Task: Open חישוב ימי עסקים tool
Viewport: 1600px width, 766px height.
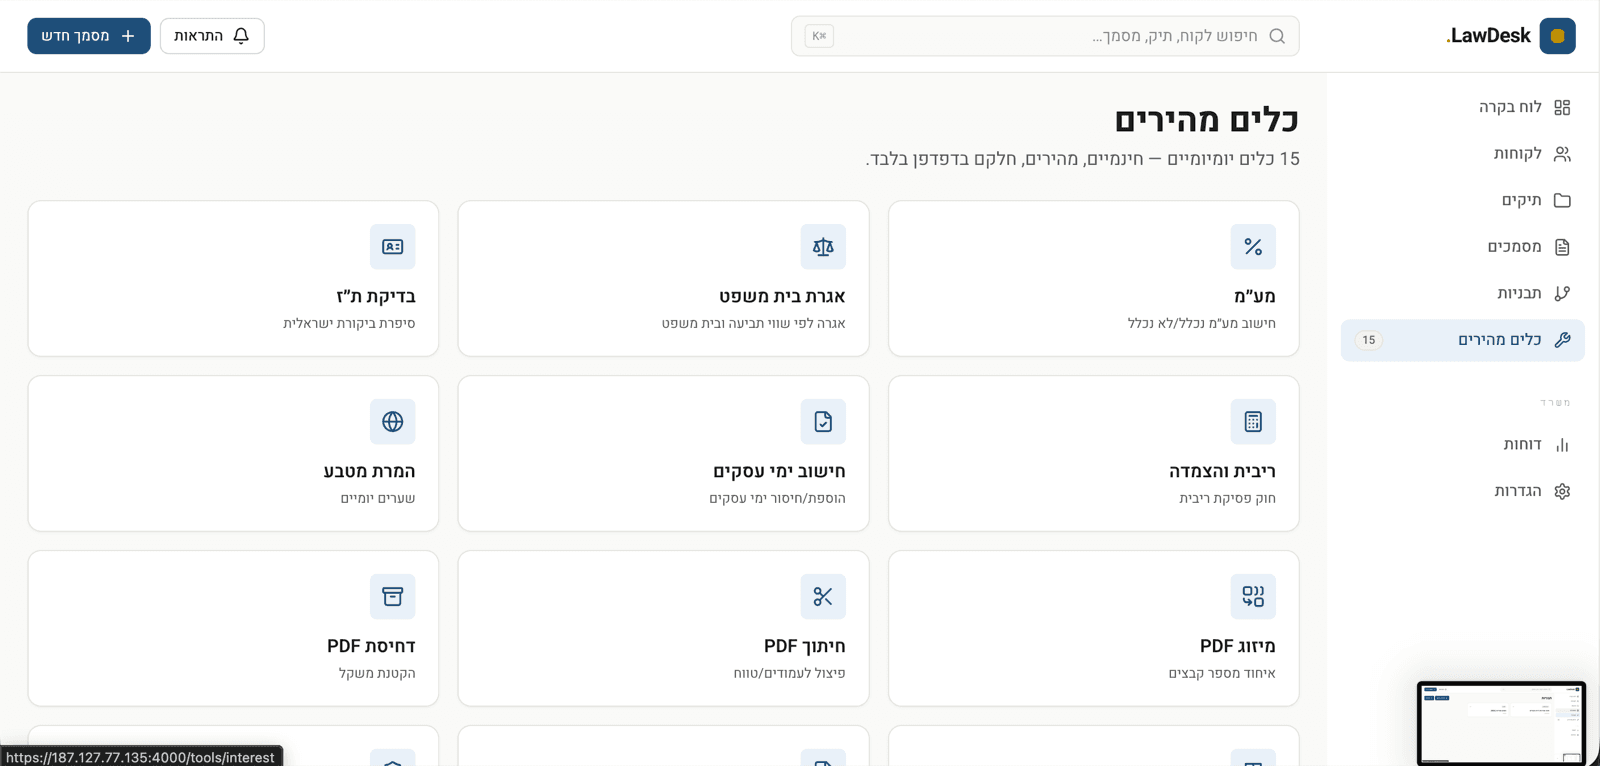Action: point(779,471)
